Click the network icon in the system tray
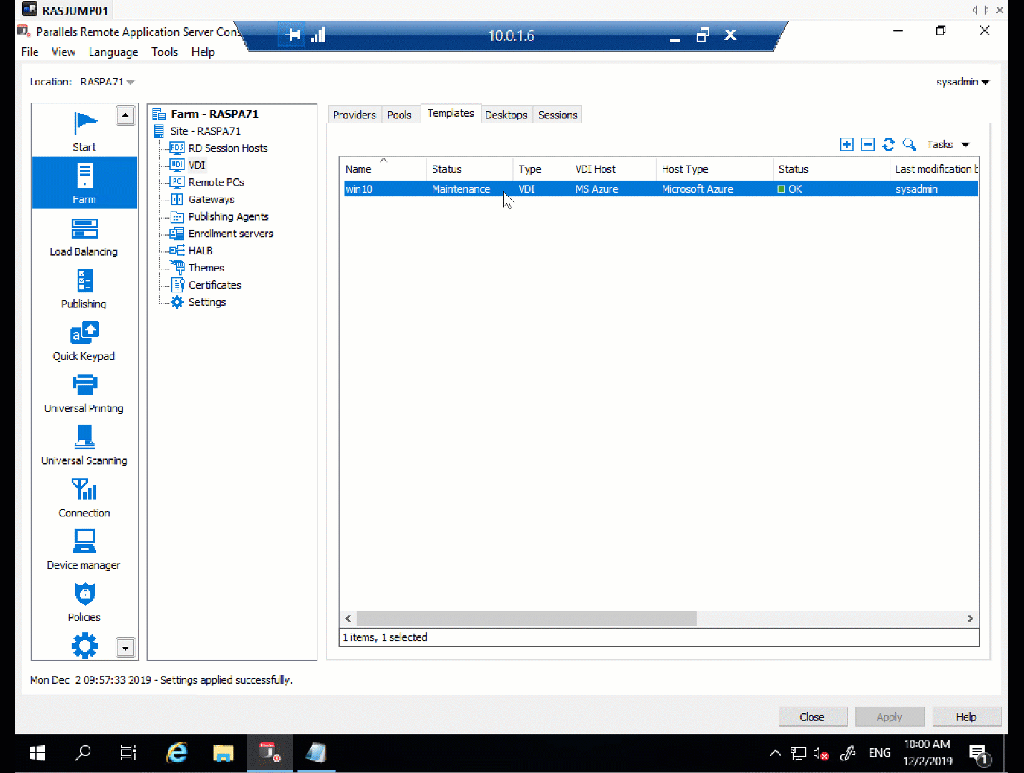 (798, 753)
